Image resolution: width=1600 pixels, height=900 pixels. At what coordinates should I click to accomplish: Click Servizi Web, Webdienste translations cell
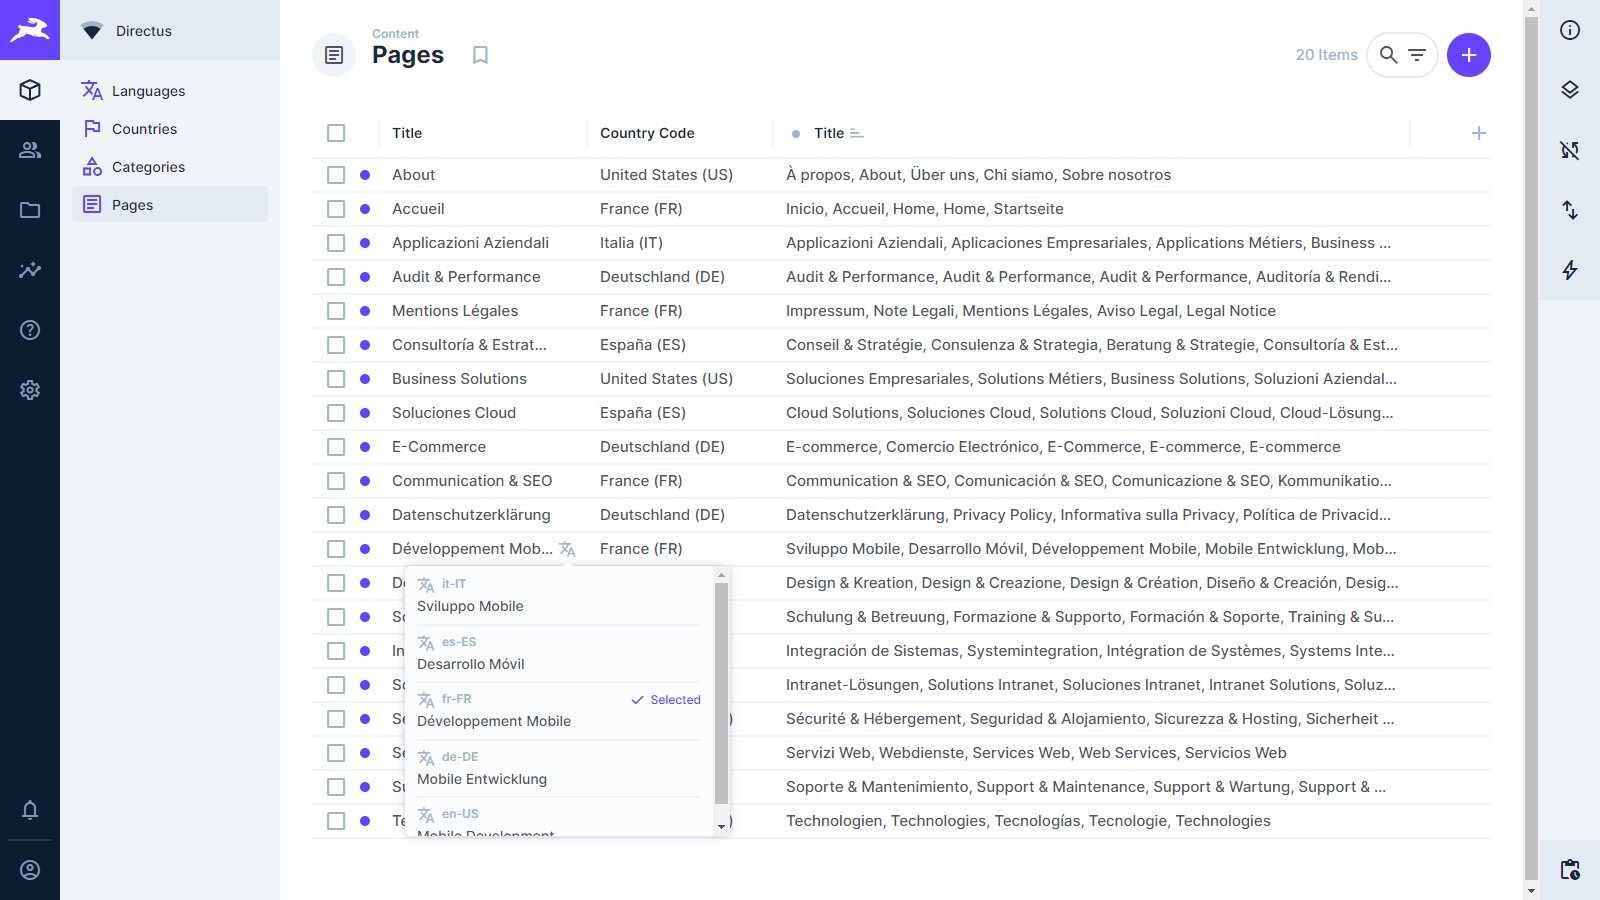(x=1036, y=753)
